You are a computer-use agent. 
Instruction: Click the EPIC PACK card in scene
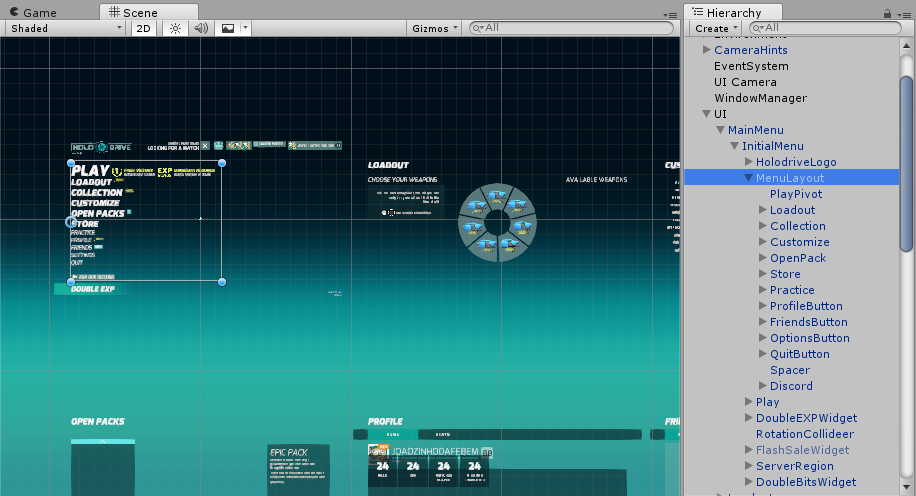pyautogui.click(x=299, y=470)
